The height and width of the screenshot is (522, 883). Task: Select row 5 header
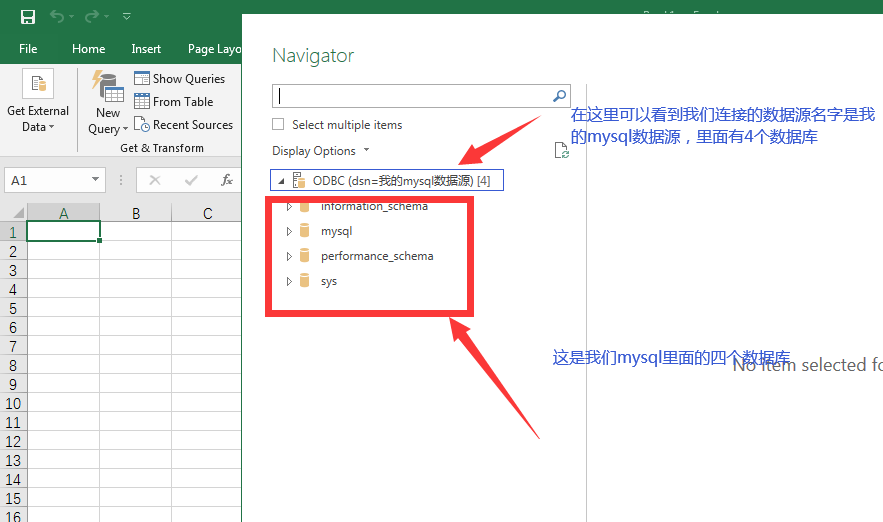coord(13,308)
